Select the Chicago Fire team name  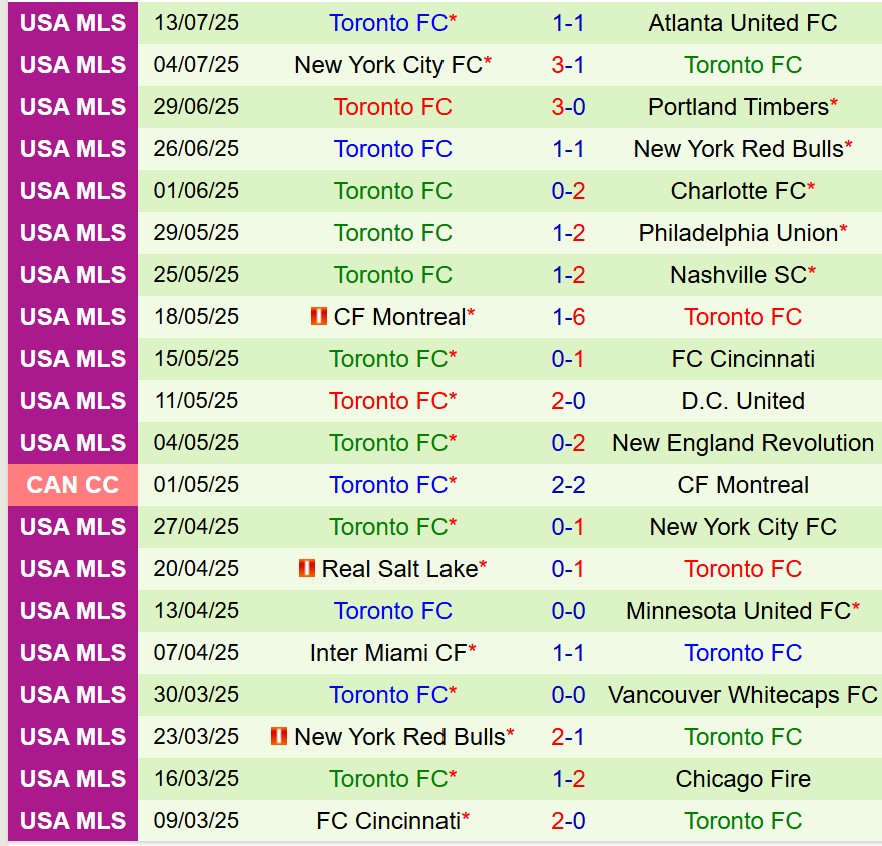(743, 779)
